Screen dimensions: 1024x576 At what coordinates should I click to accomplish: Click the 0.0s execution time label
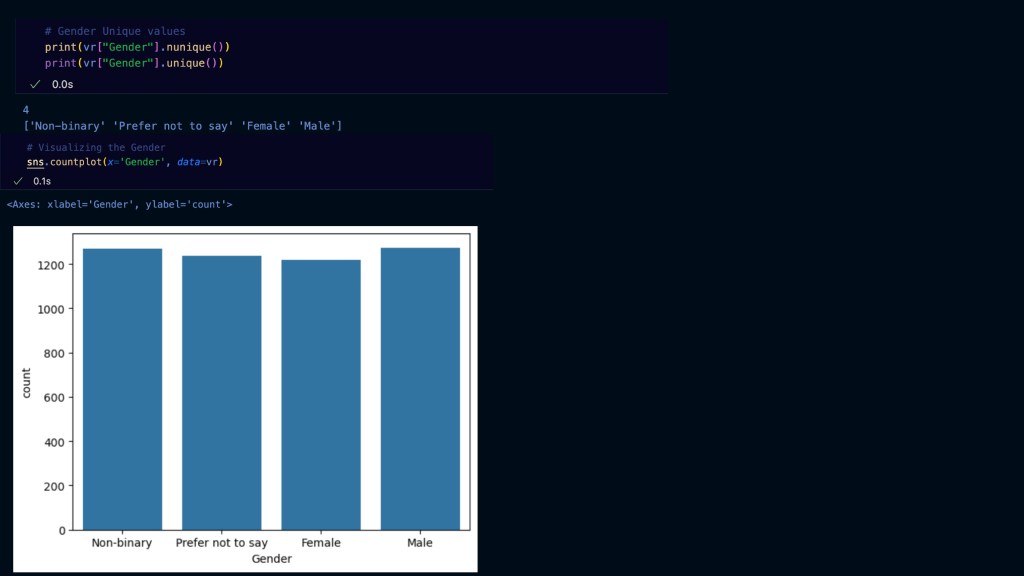tap(62, 85)
